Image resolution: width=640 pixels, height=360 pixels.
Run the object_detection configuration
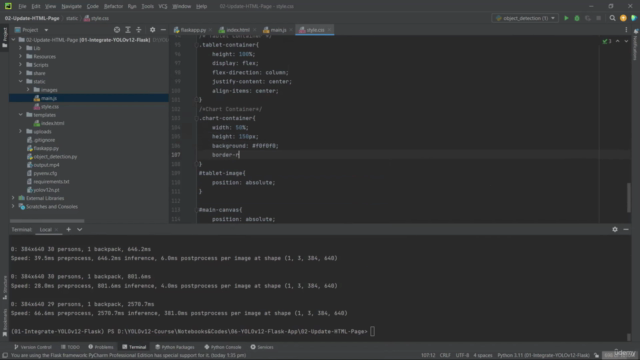[566, 18]
